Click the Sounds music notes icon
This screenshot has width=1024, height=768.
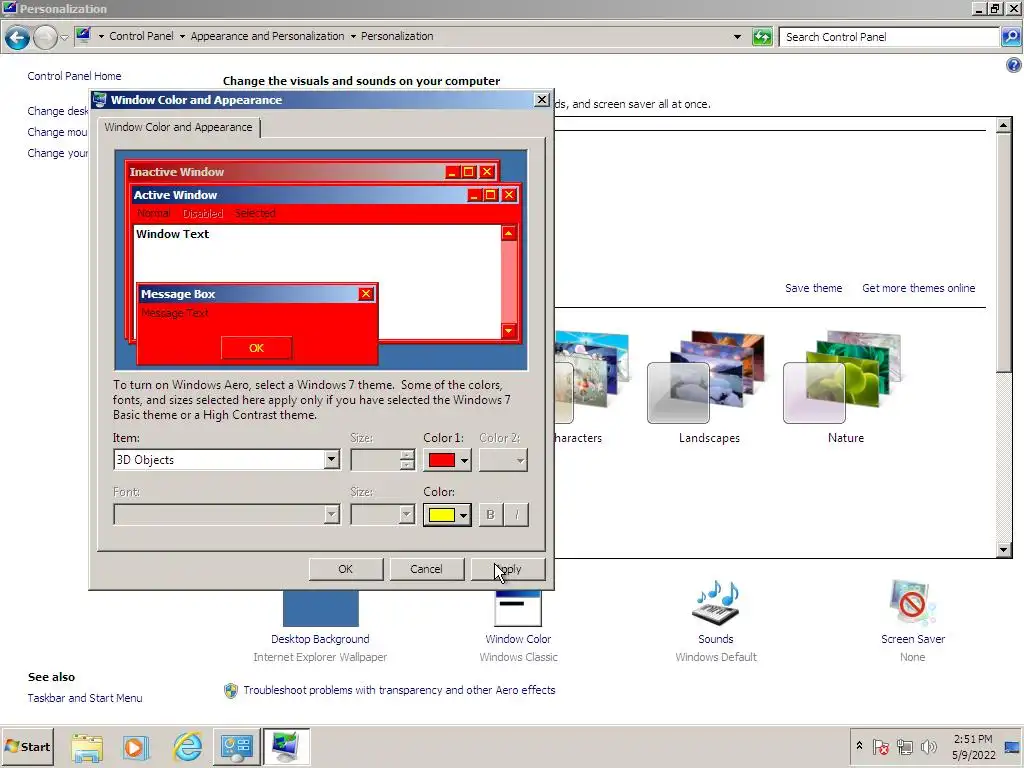tap(716, 602)
